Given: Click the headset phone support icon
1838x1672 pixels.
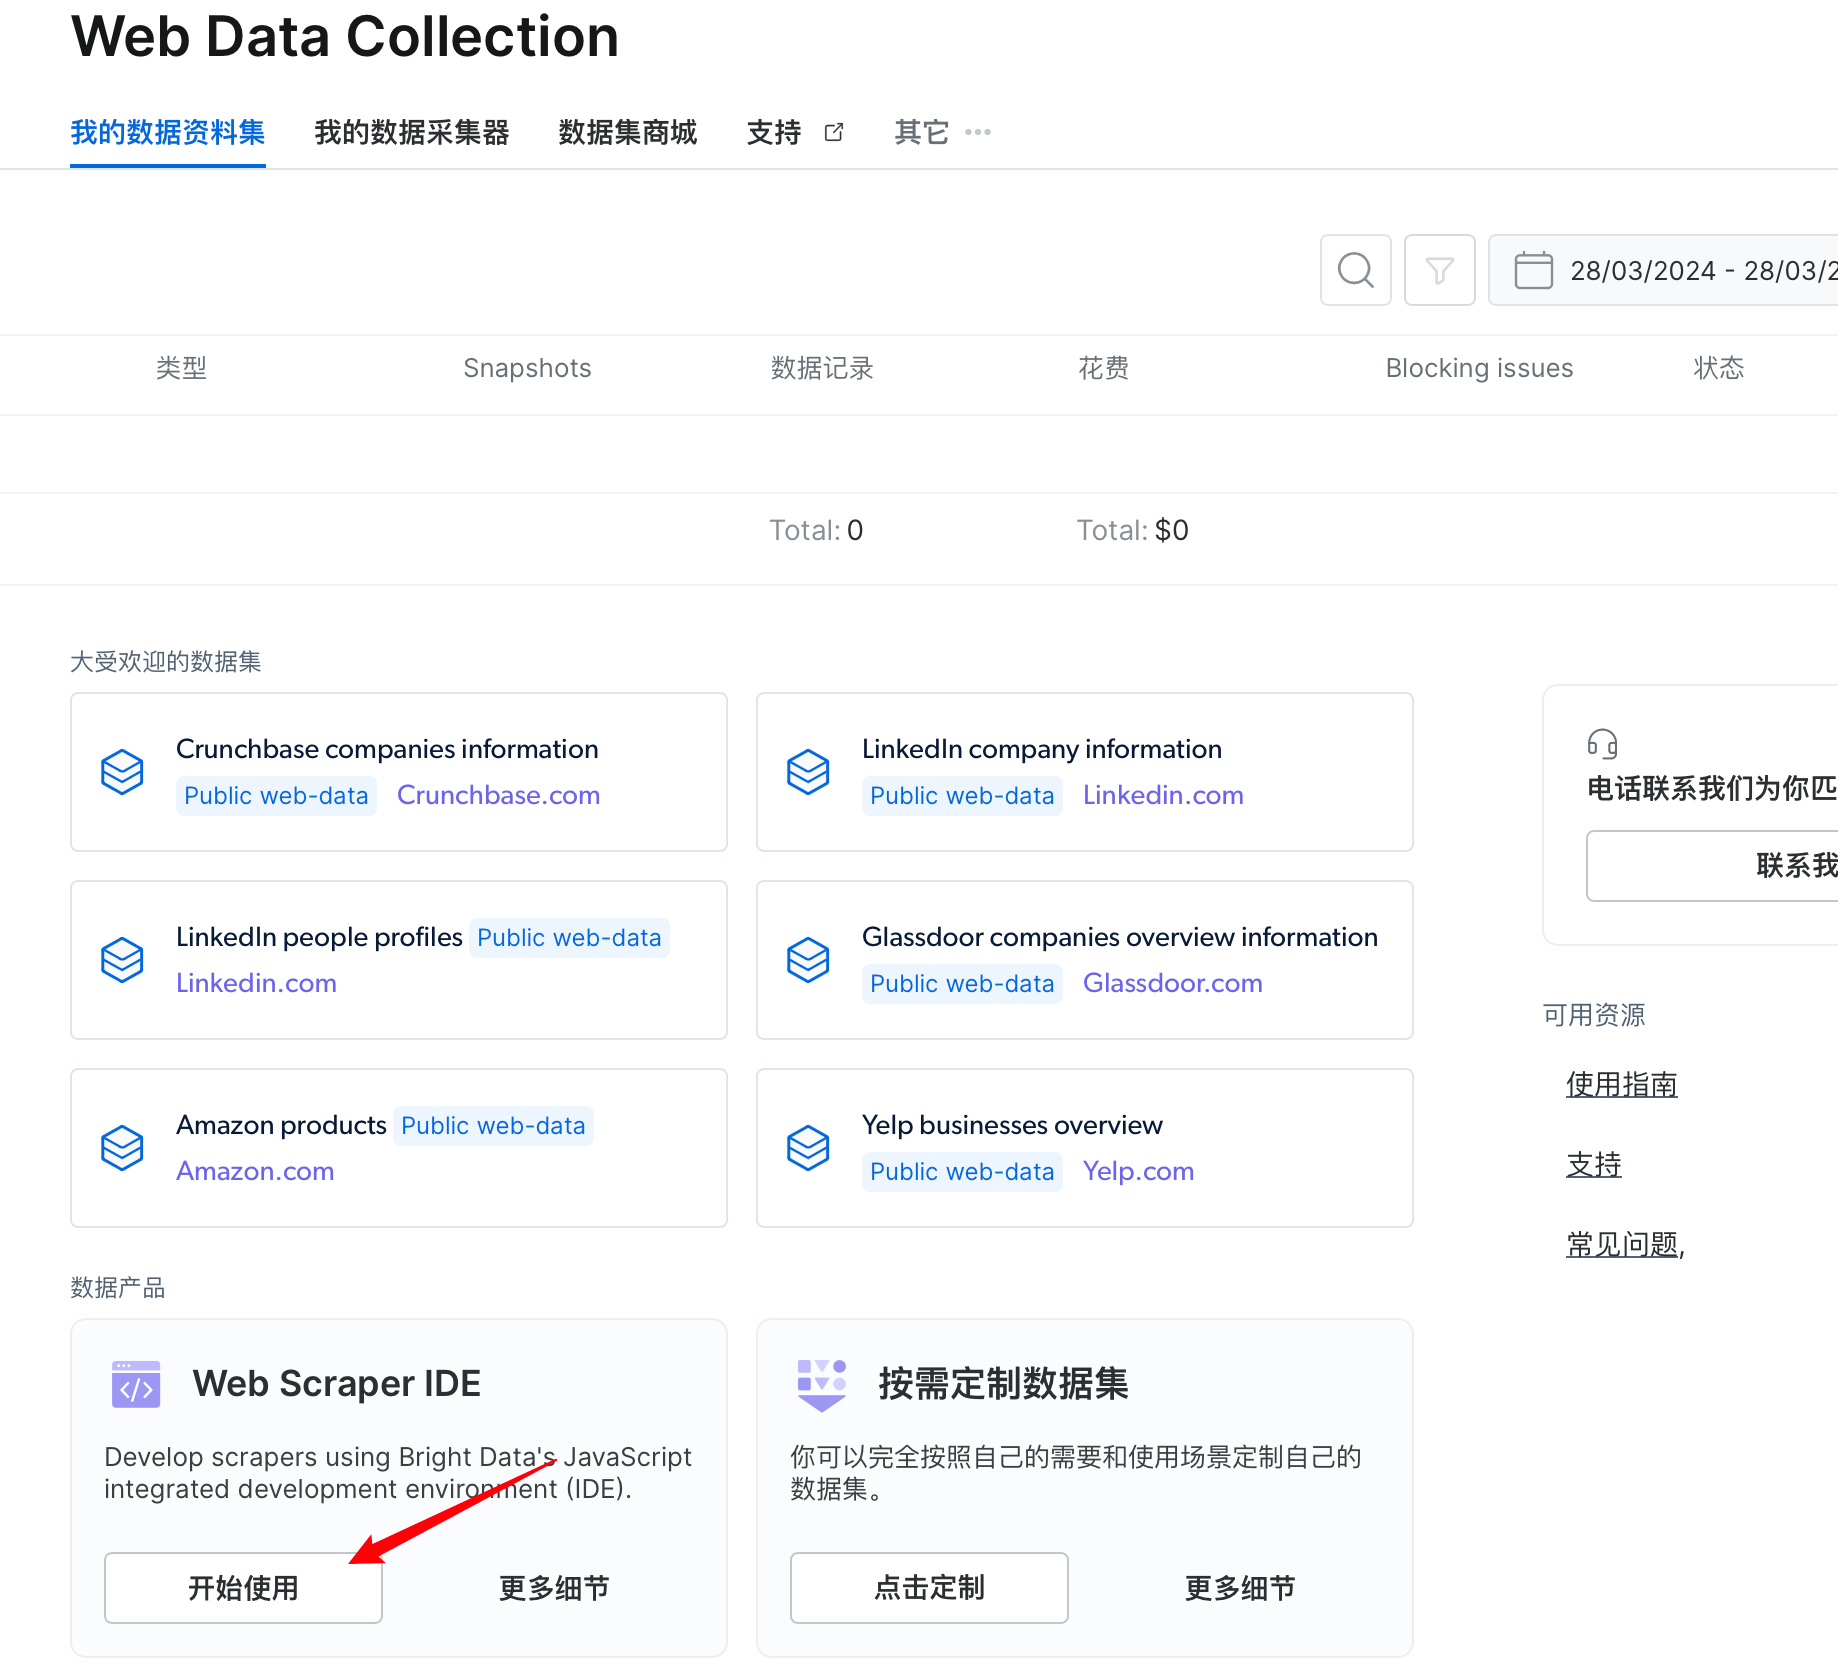Looking at the screenshot, I should pos(1602,744).
